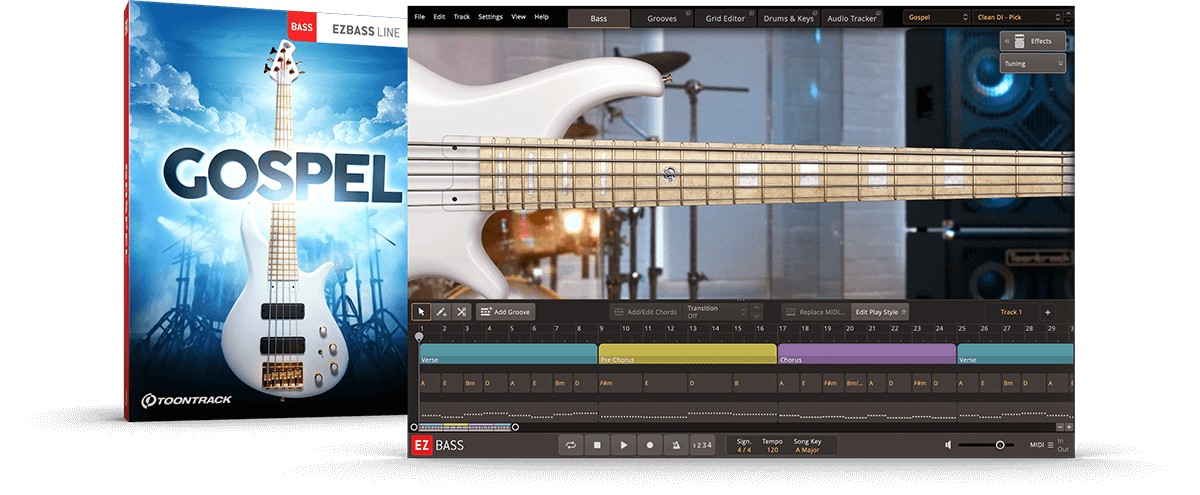Click the F#m chord under Pre Chorus
This screenshot has height=495, width=1200.
click(620, 383)
